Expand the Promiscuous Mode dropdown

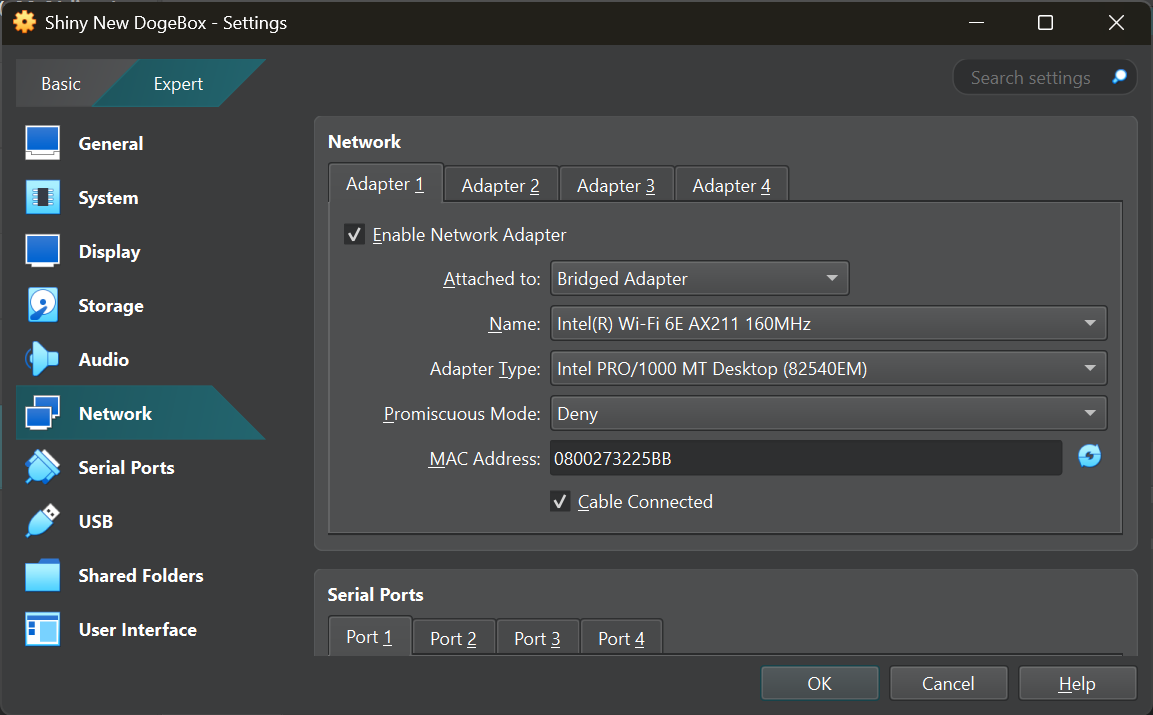(x=828, y=413)
